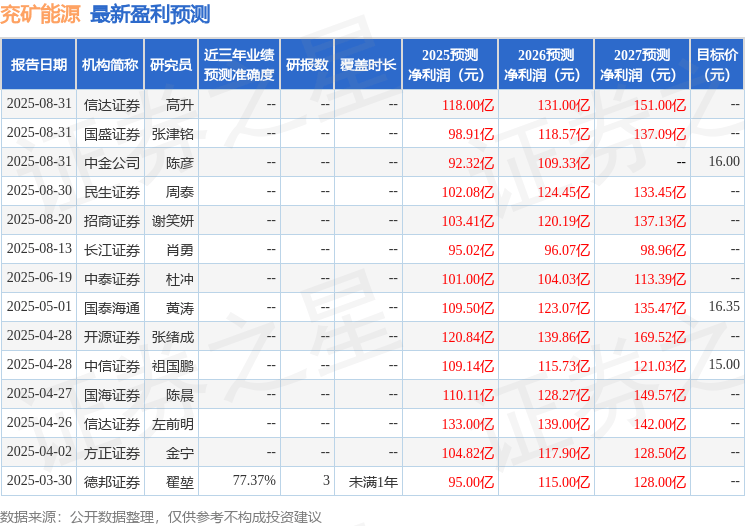Viewport: 745px width, 526px height.
Task: Click the 开源证券 institution cell
Action: pos(112,337)
